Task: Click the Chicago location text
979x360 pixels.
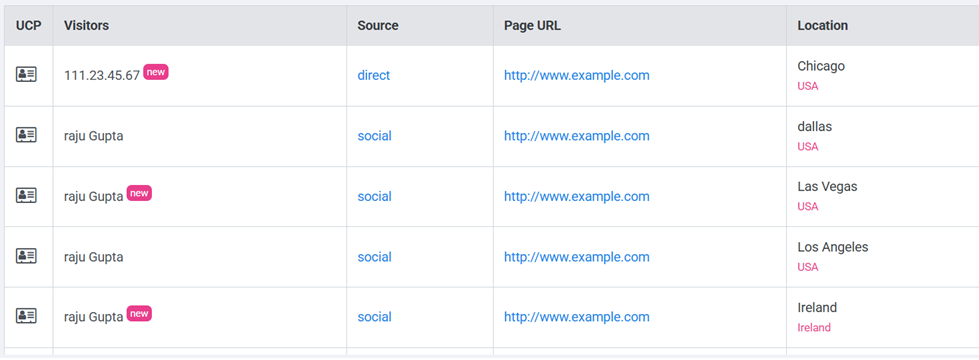Action: 821,66
